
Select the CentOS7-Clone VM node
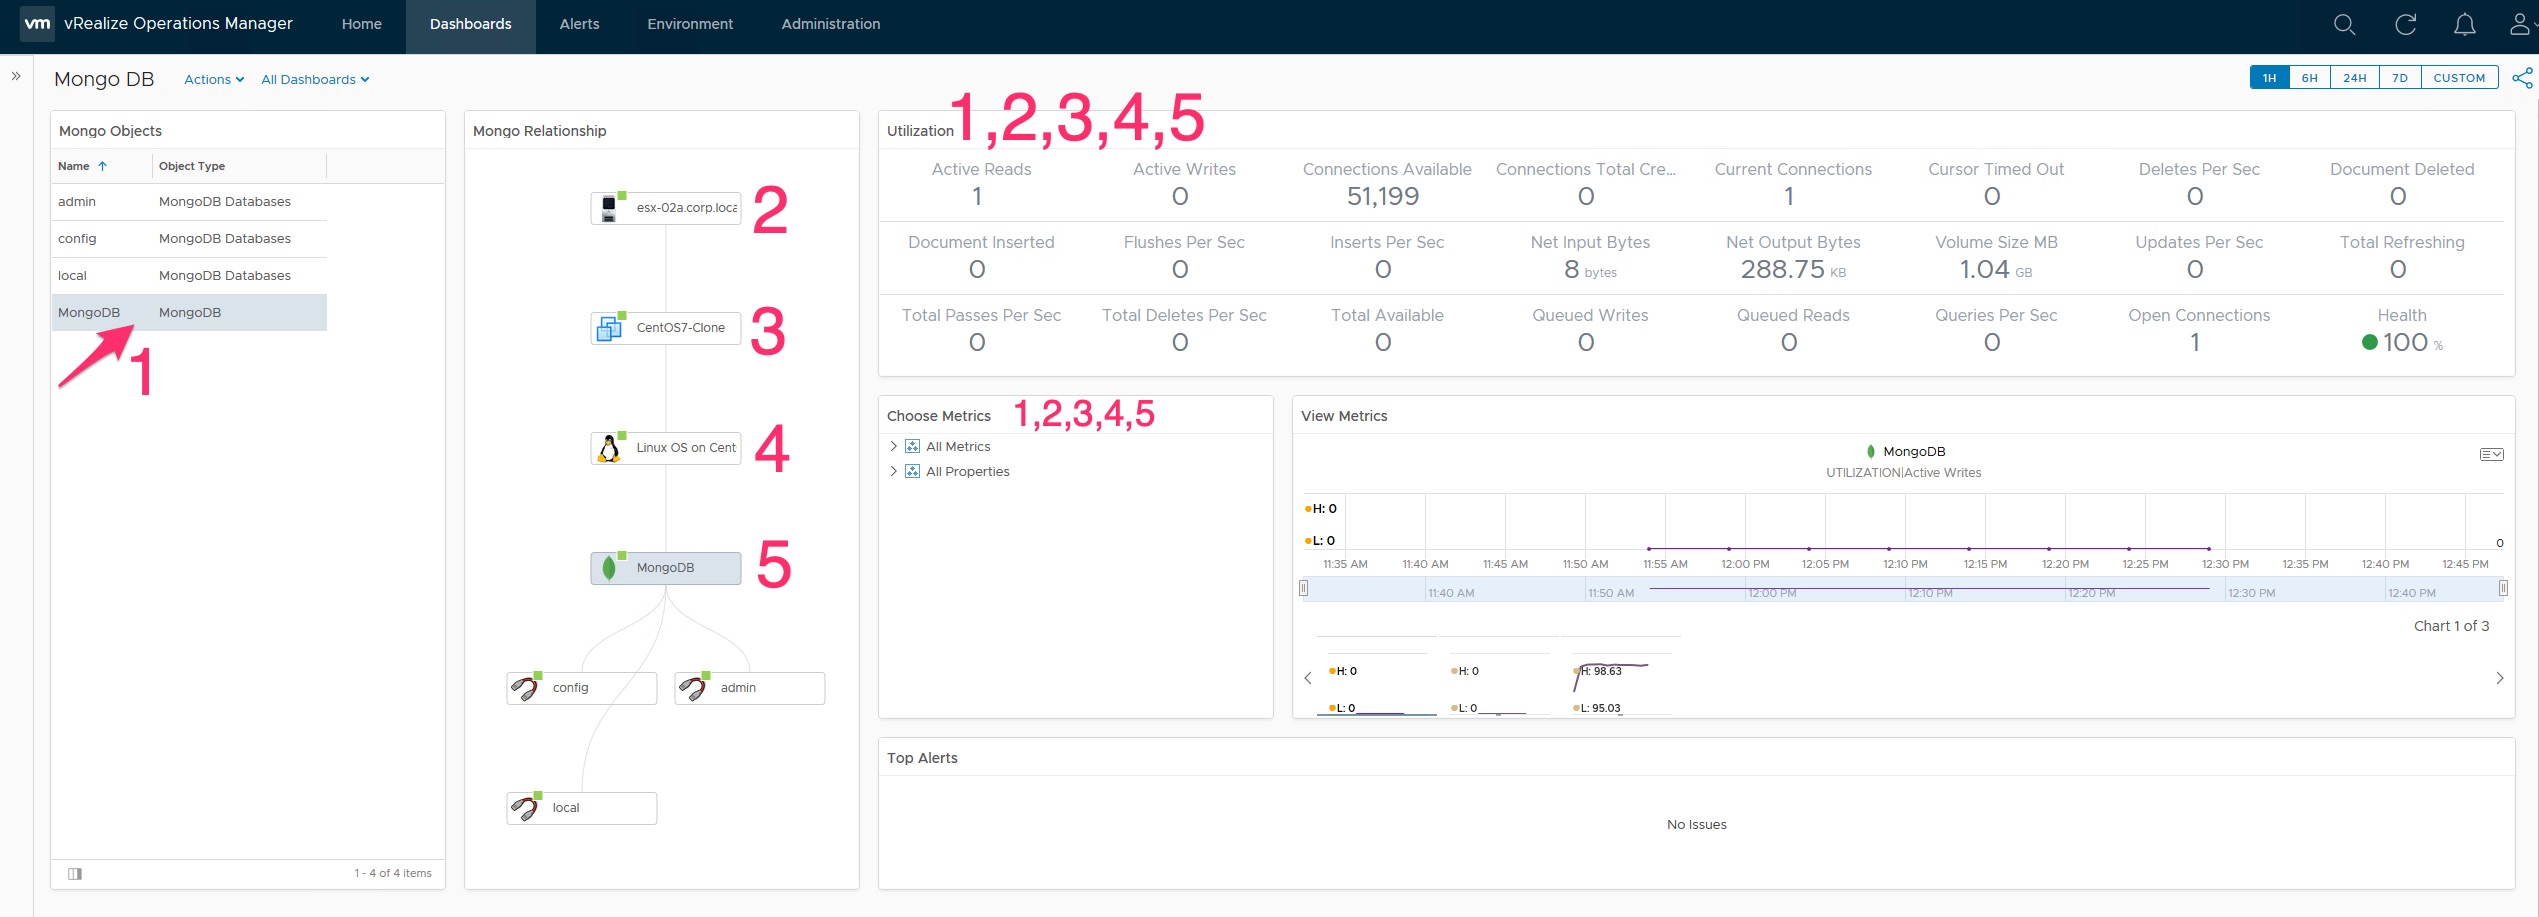[666, 328]
